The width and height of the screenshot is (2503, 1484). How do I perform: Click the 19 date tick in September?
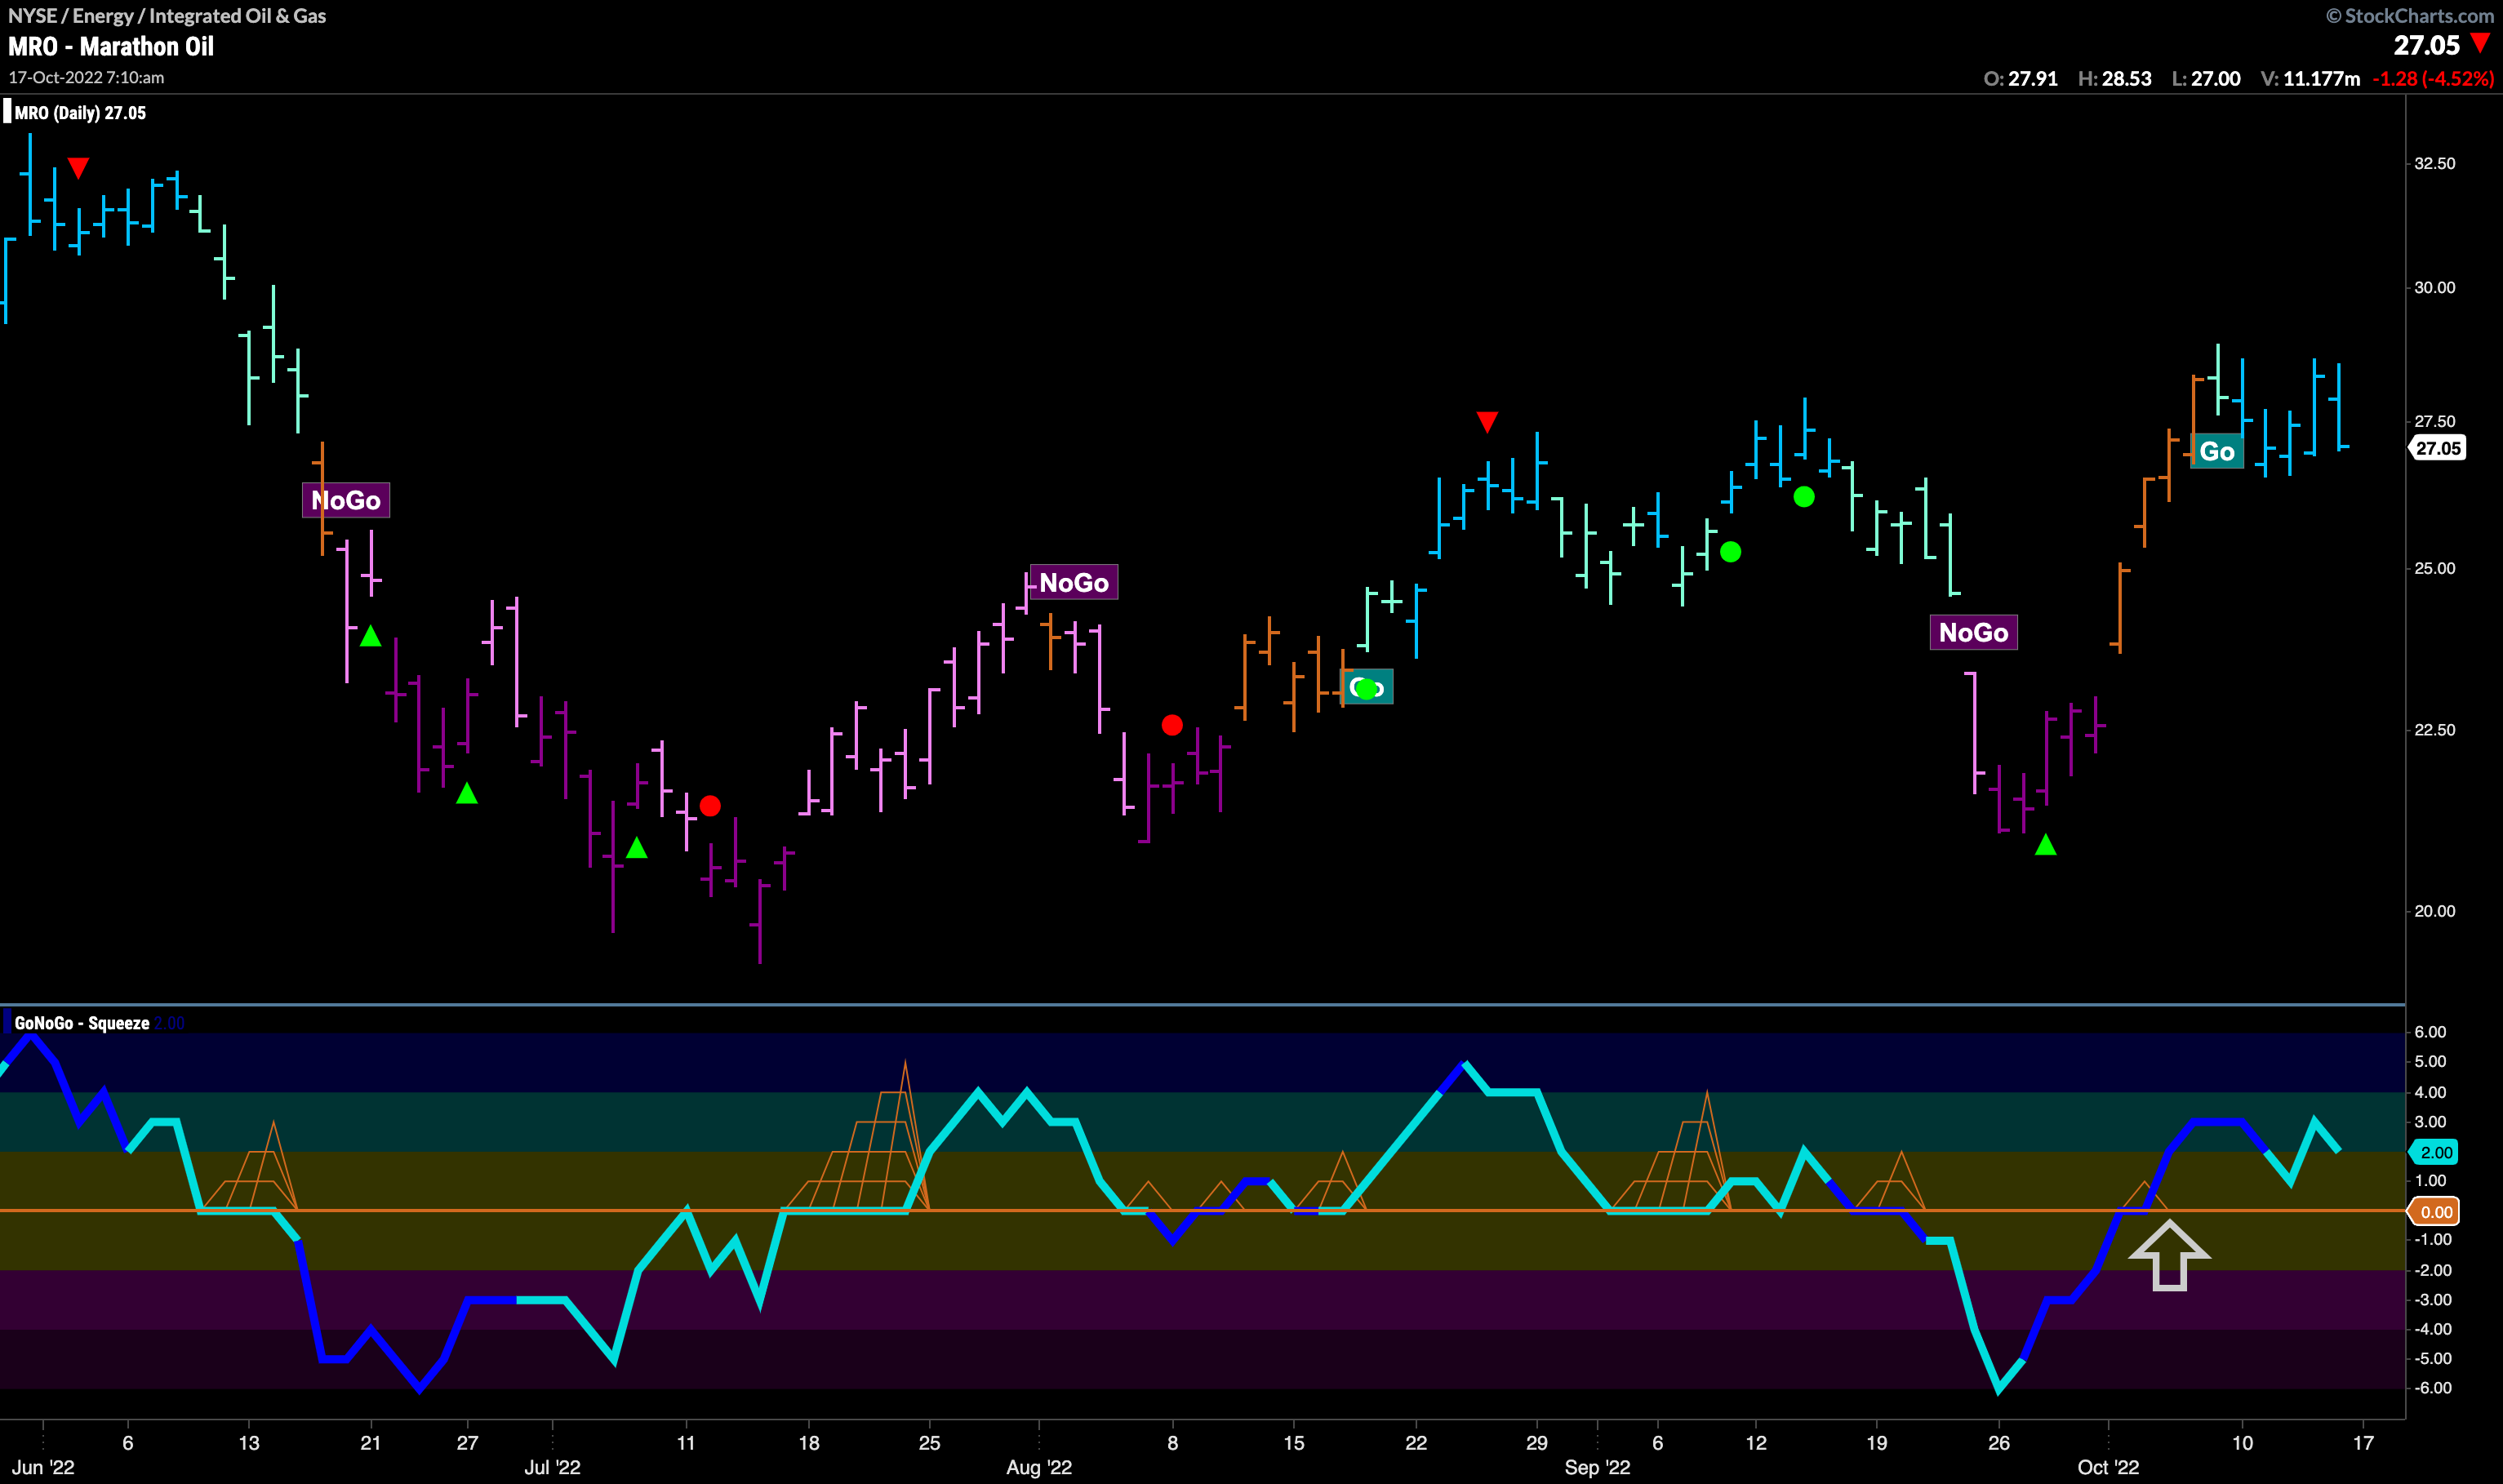1877,1443
